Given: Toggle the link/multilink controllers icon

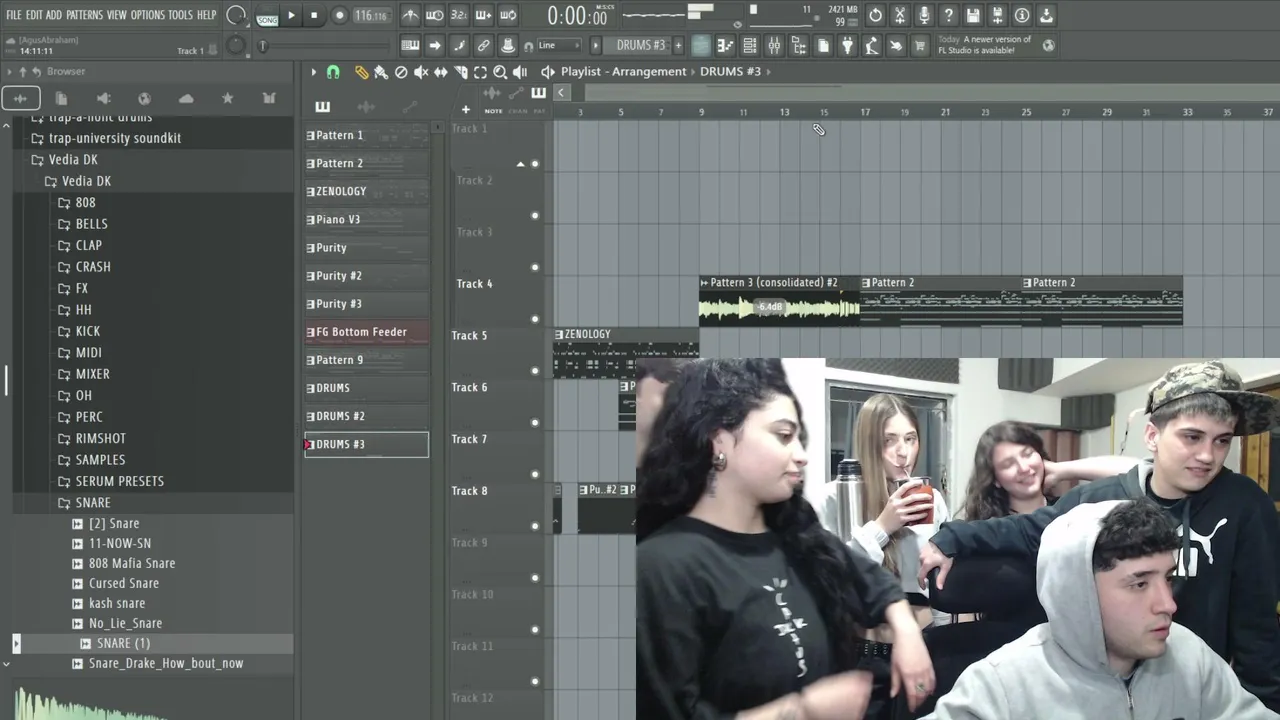Looking at the screenshot, I should click(x=483, y=45).
